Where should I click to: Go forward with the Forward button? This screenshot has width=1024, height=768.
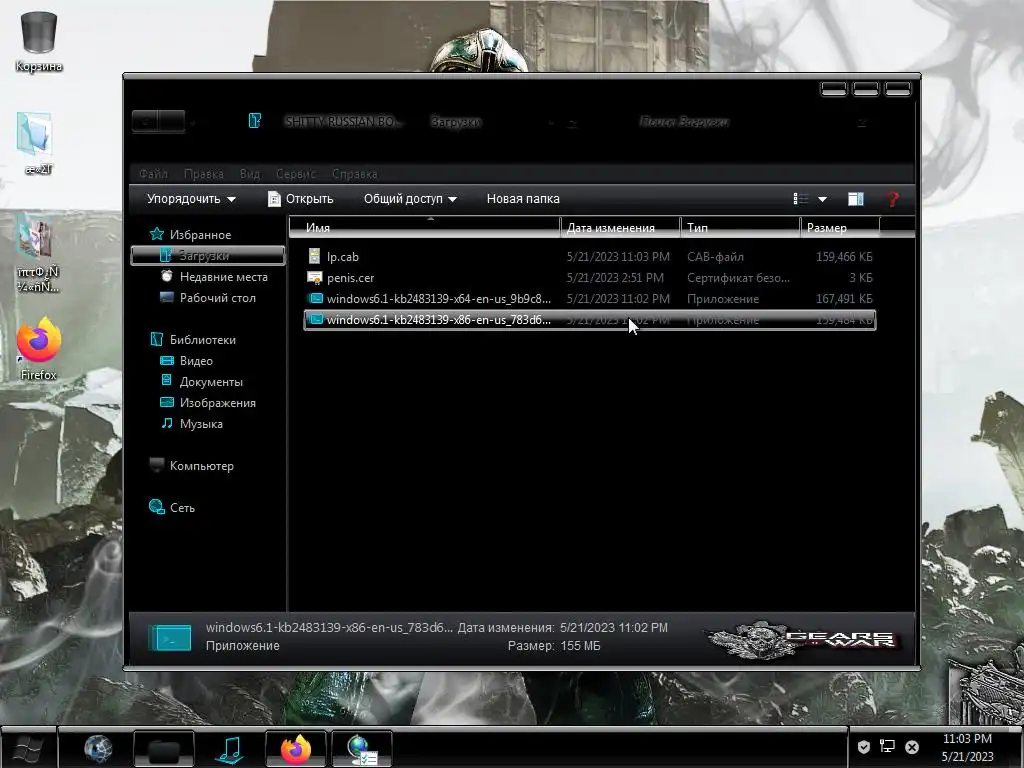pos(172,121)
